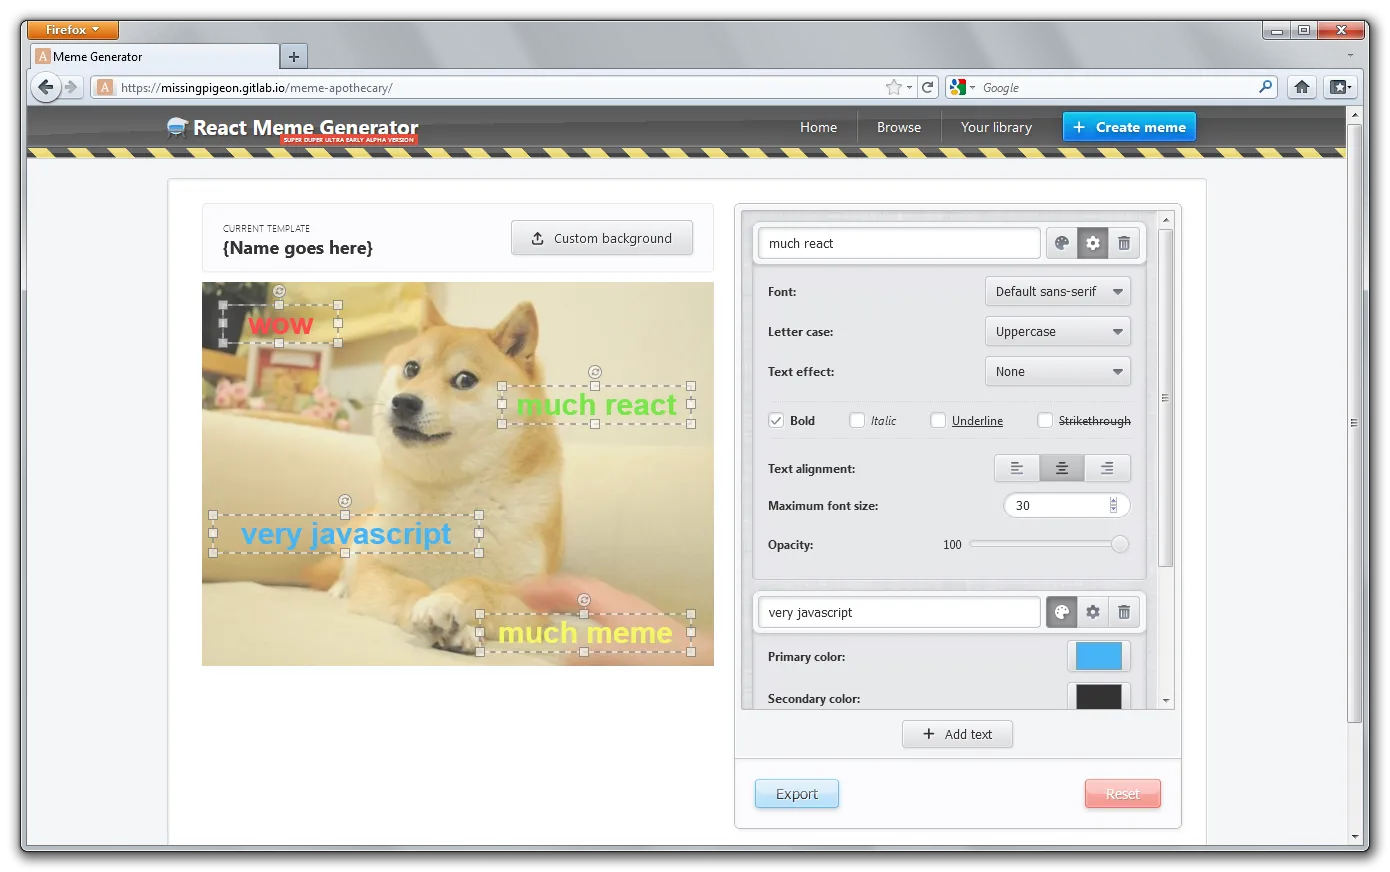The image size is (1390, 872).
Task: Click rotate handle above 'much meme' text
Action: (x=584, y=600)
